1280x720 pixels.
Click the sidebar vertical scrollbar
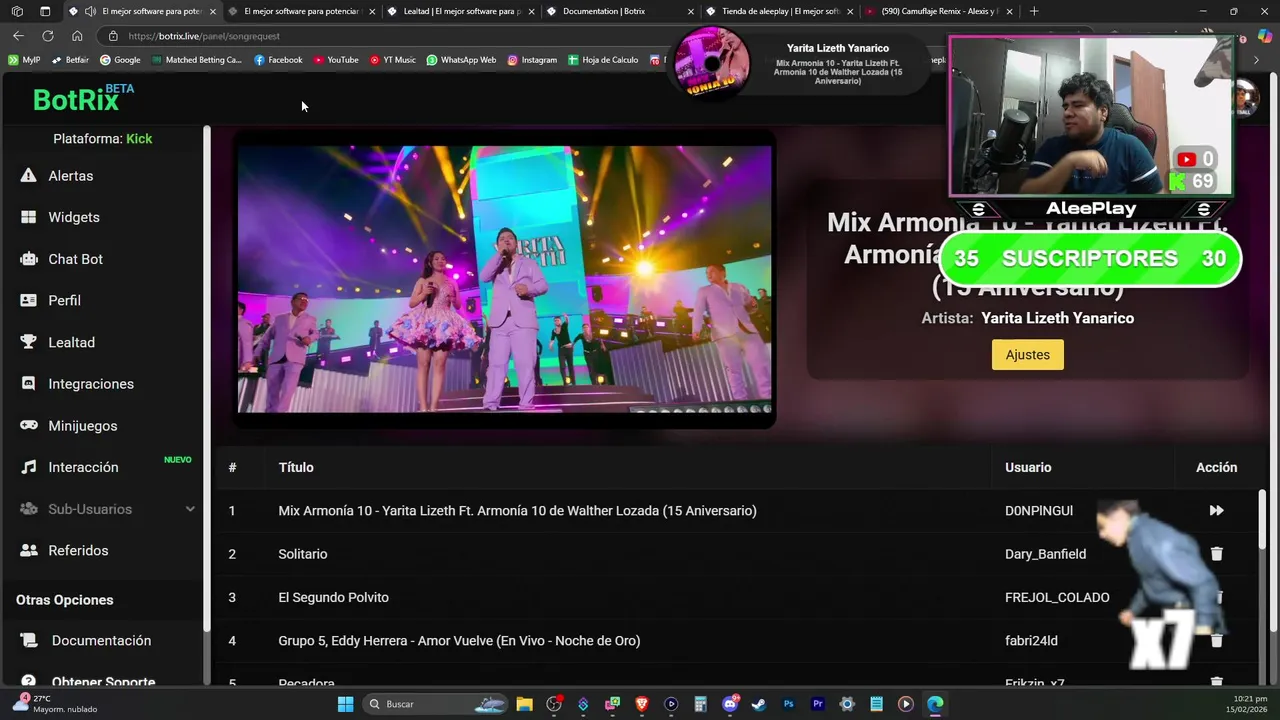(x=206, y=377)
